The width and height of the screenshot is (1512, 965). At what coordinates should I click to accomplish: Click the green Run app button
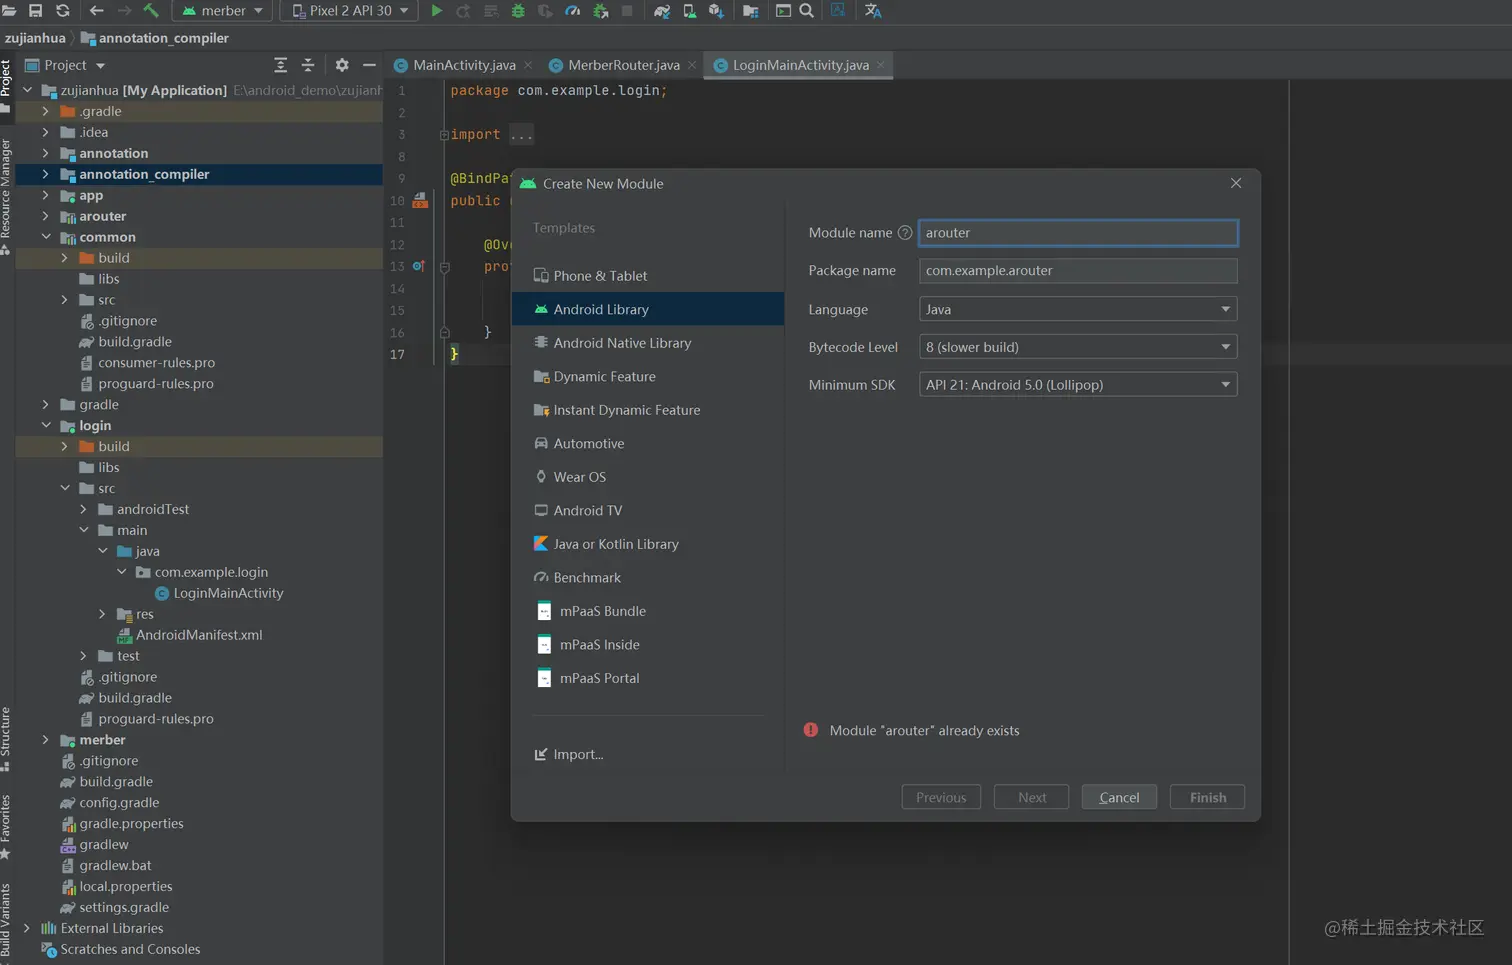click(x=436, y=11)
